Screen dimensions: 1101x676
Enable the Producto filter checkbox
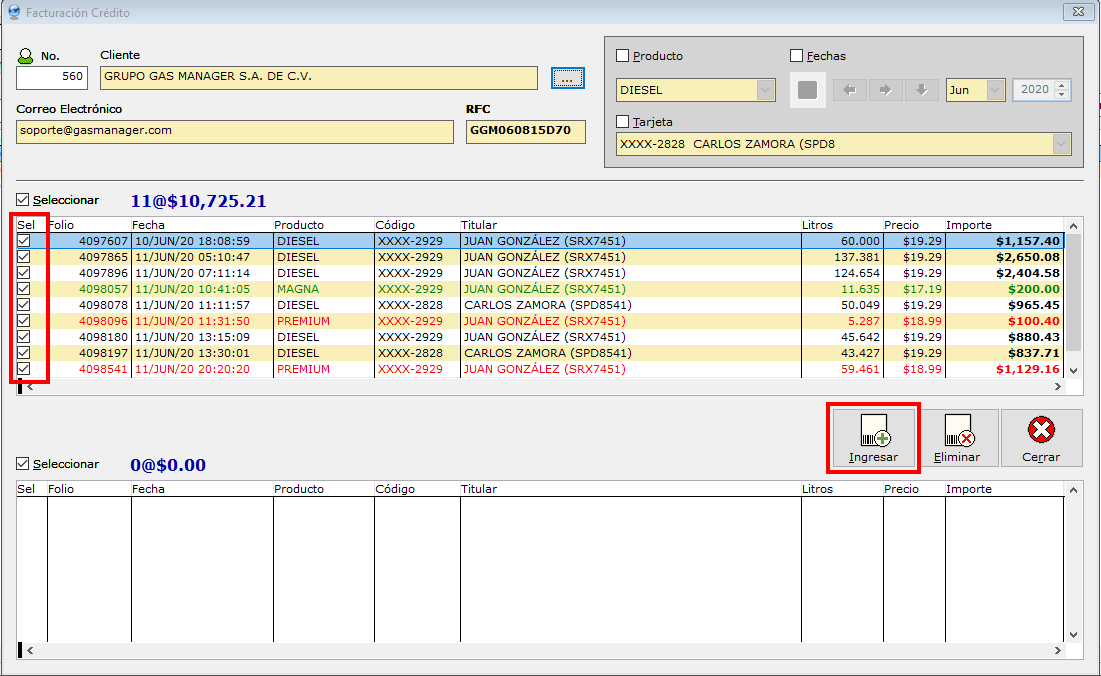(623, 56)
